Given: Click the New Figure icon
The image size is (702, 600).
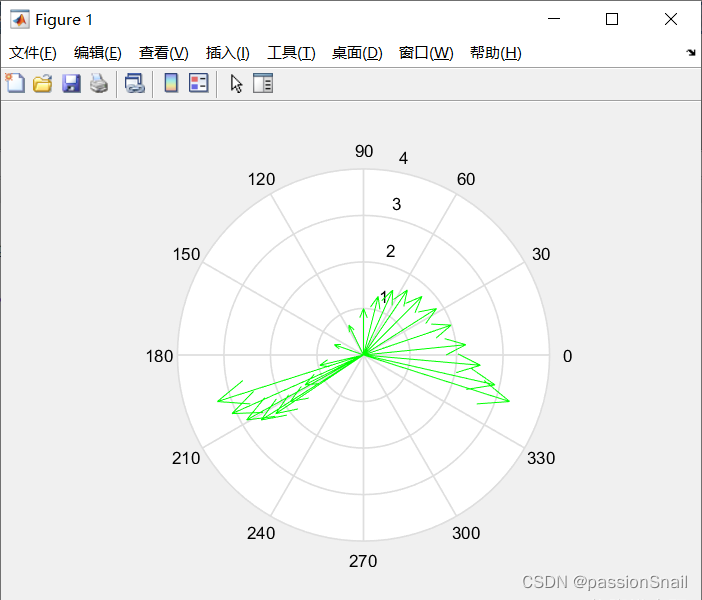Looking at the screenshot, I should (x=15, y=83).
